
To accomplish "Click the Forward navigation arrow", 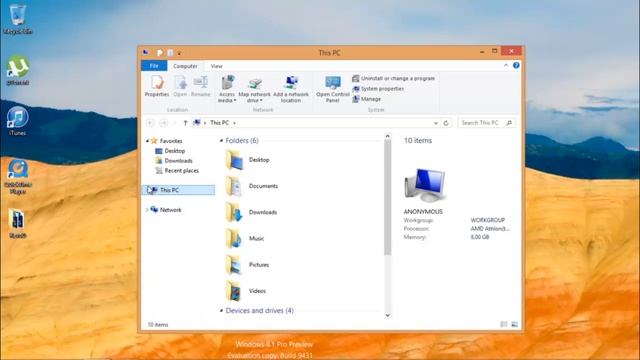I will (164, 123).
